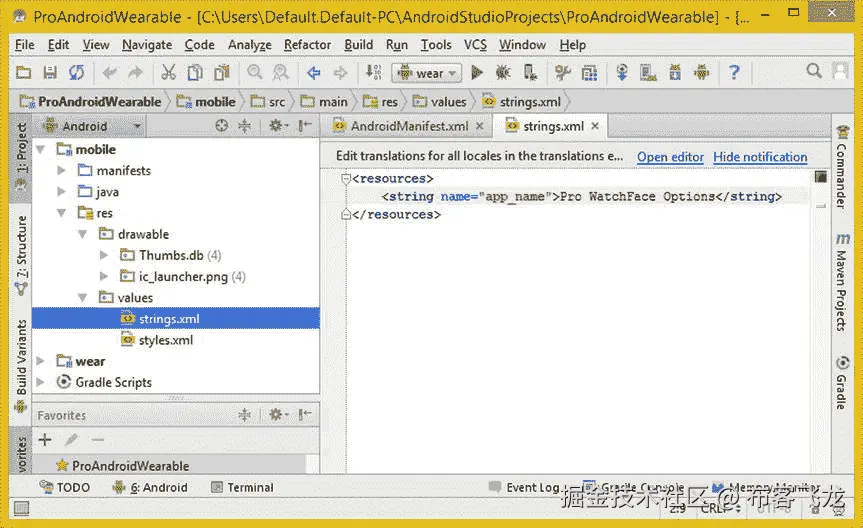Toggle the Commander side panel
Image resolution: width=863 pixels, height=528 pixels.
(x=842, y=167)
